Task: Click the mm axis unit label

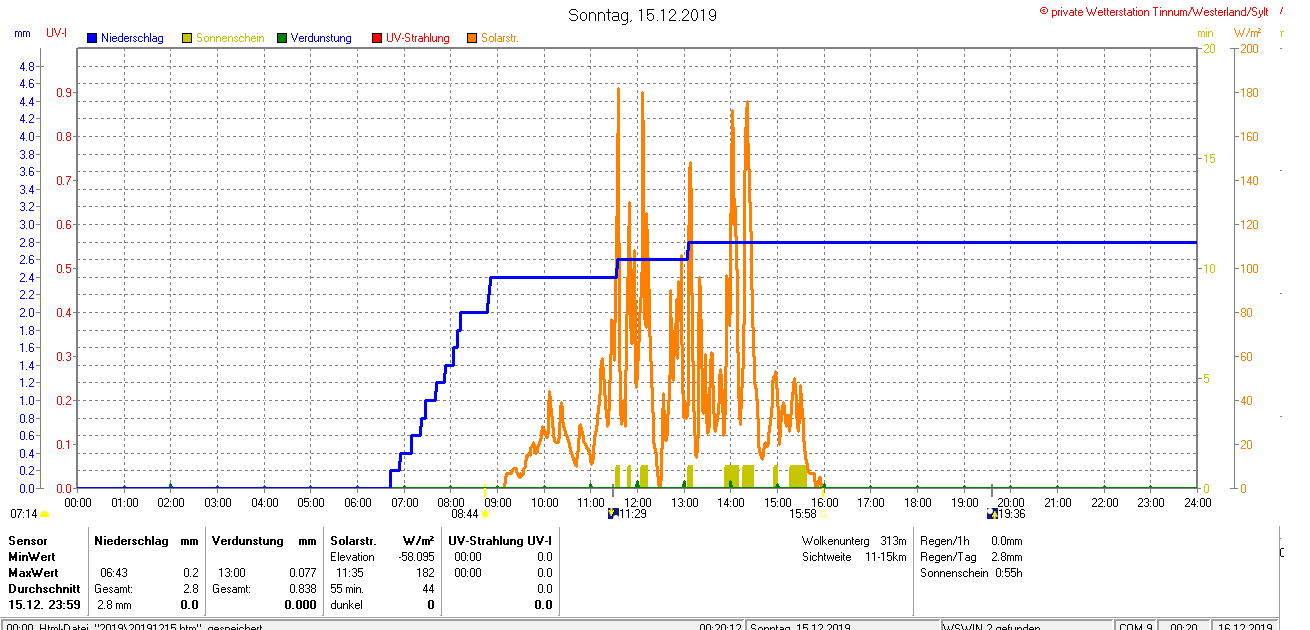Action: tap(23, 33)
